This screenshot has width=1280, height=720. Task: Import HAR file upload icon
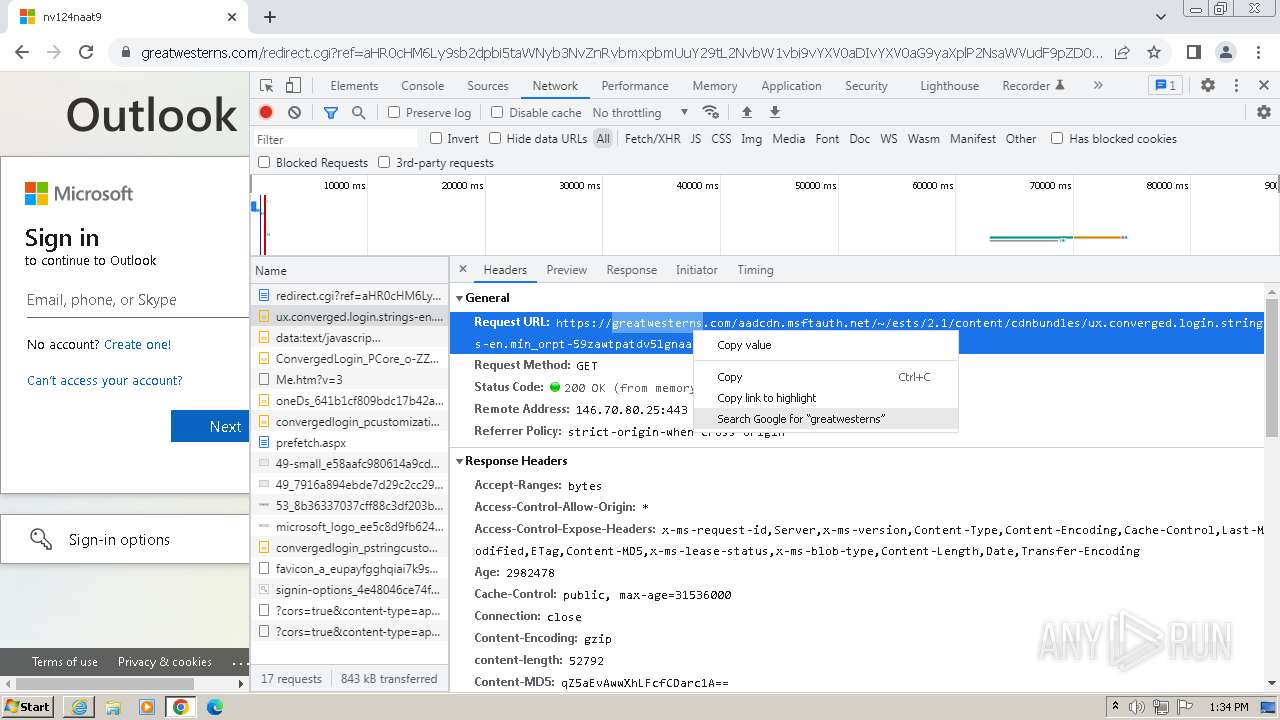click(746, 112)
